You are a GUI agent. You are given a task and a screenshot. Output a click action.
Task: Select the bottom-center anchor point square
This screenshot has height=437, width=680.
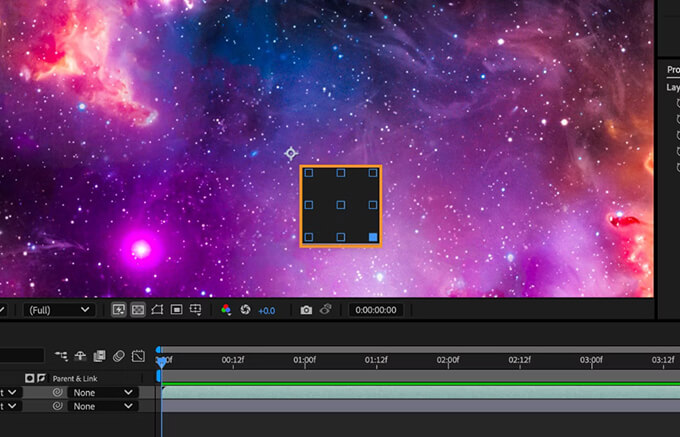pyautogui.click(x=341, y=237)
